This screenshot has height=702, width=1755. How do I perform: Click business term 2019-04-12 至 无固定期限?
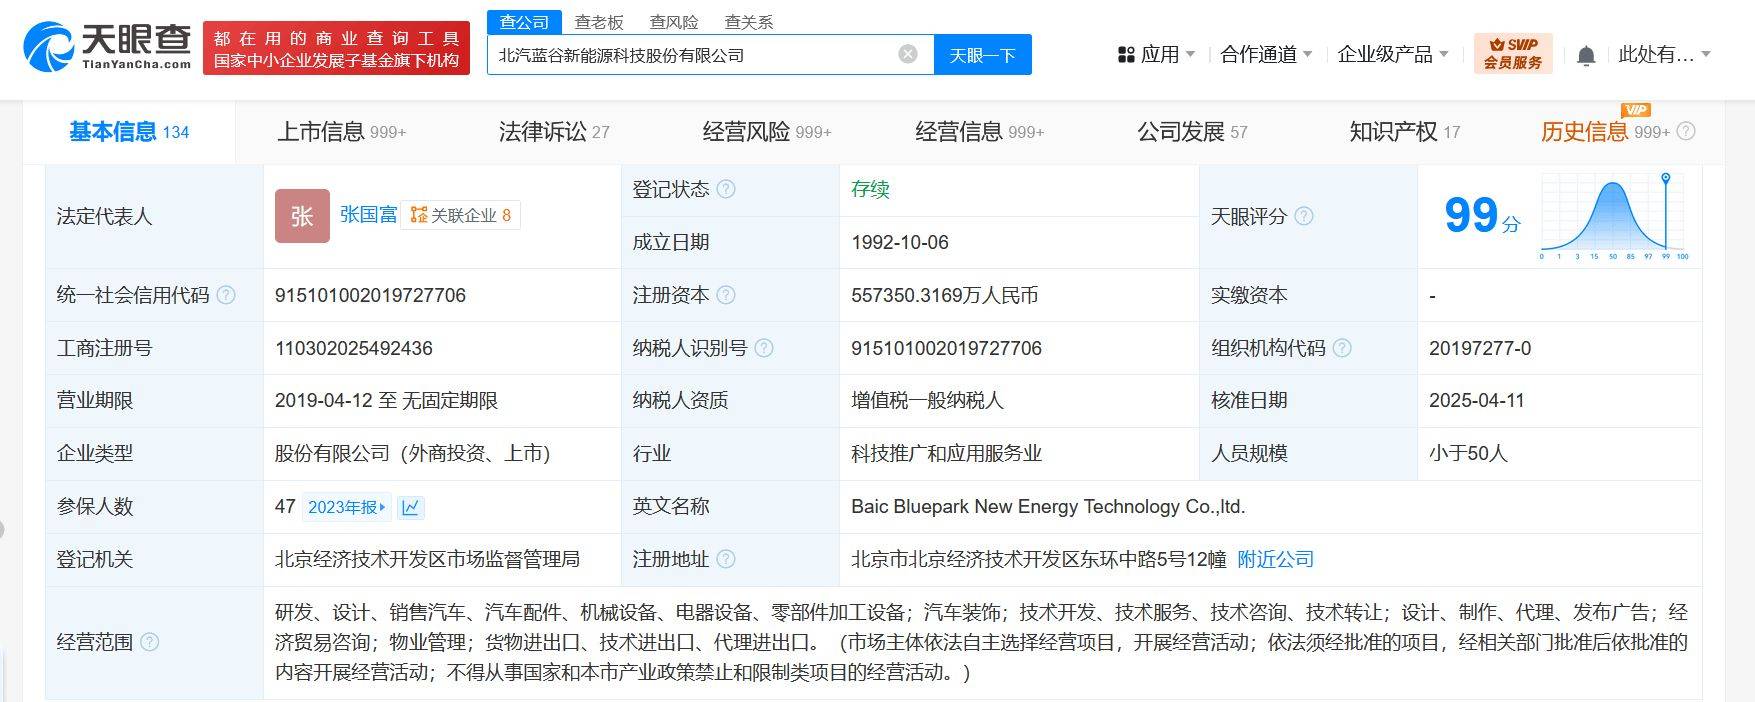(x=386, y=401)
